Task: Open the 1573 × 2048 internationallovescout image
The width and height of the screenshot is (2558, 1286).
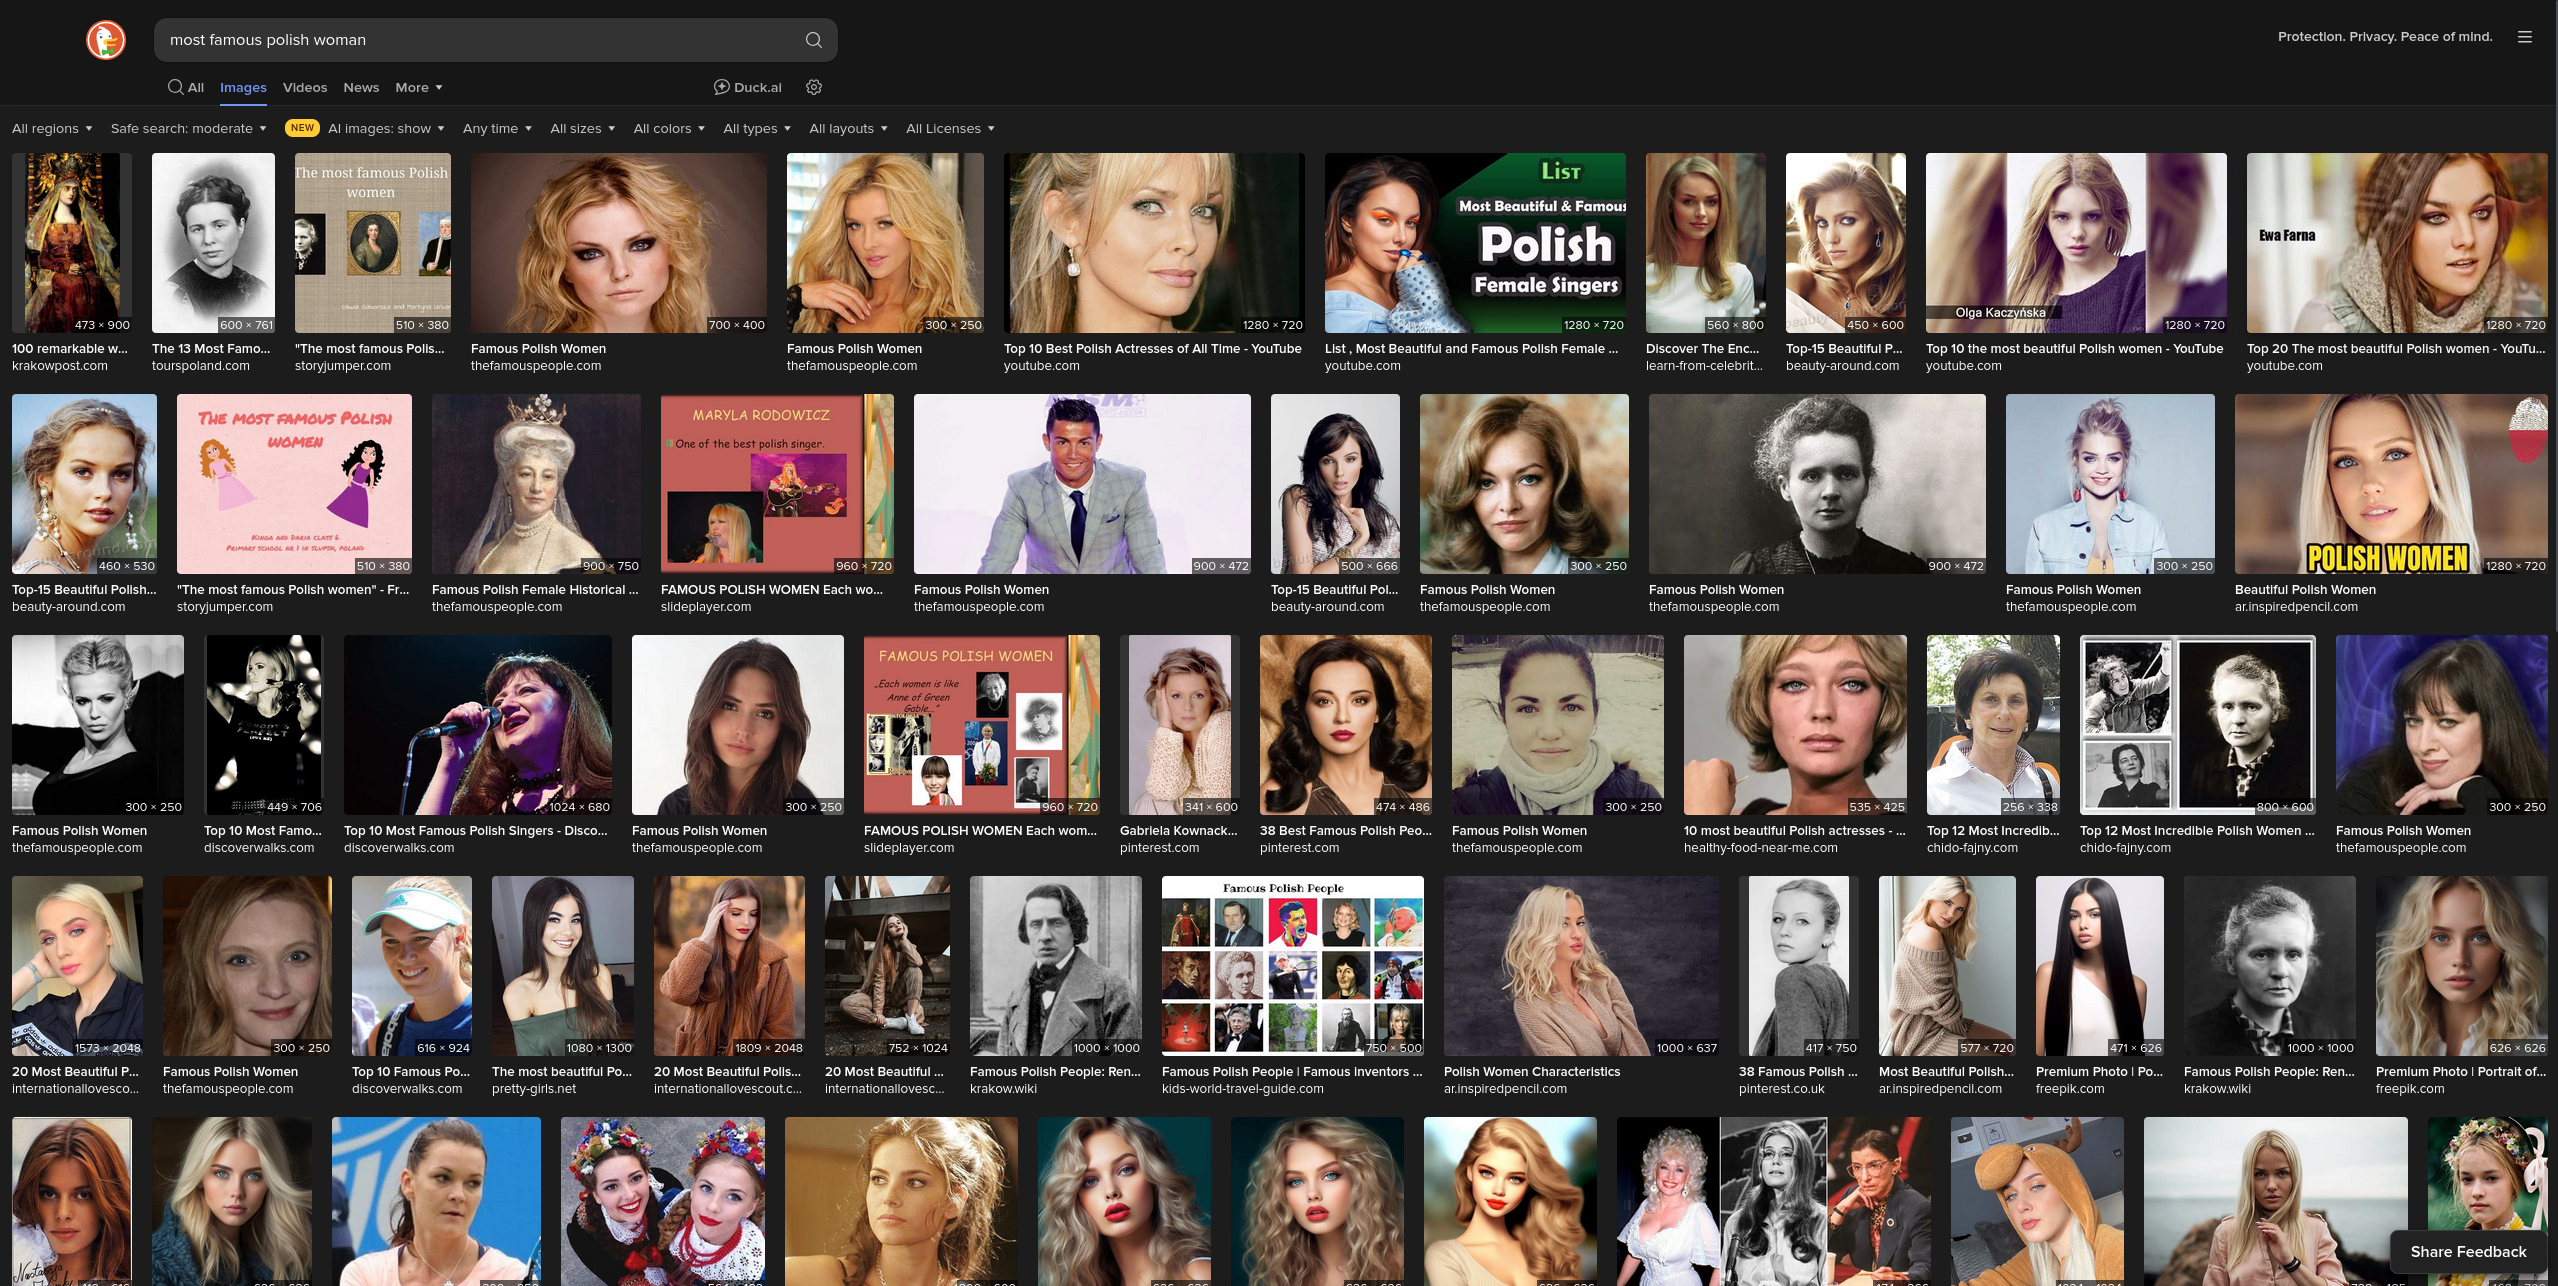Action: point(78,966)
